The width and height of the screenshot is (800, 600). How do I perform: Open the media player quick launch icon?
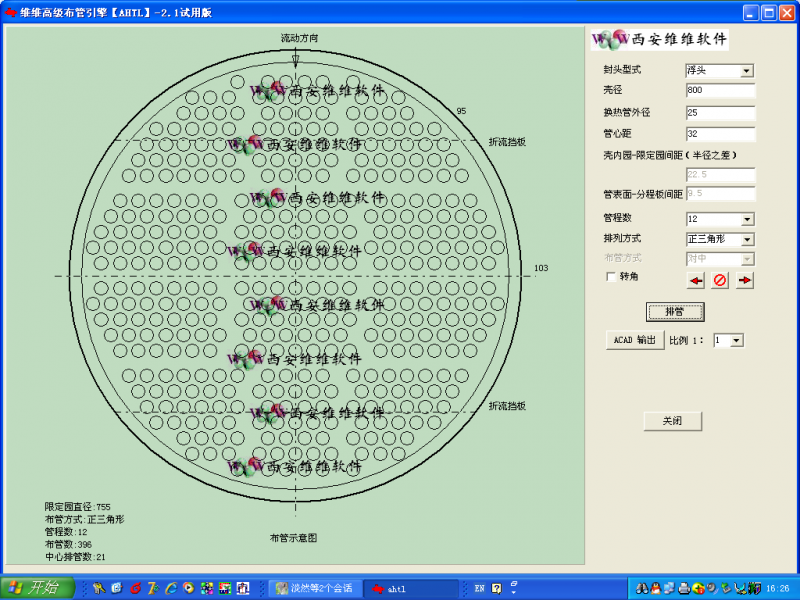189,588
